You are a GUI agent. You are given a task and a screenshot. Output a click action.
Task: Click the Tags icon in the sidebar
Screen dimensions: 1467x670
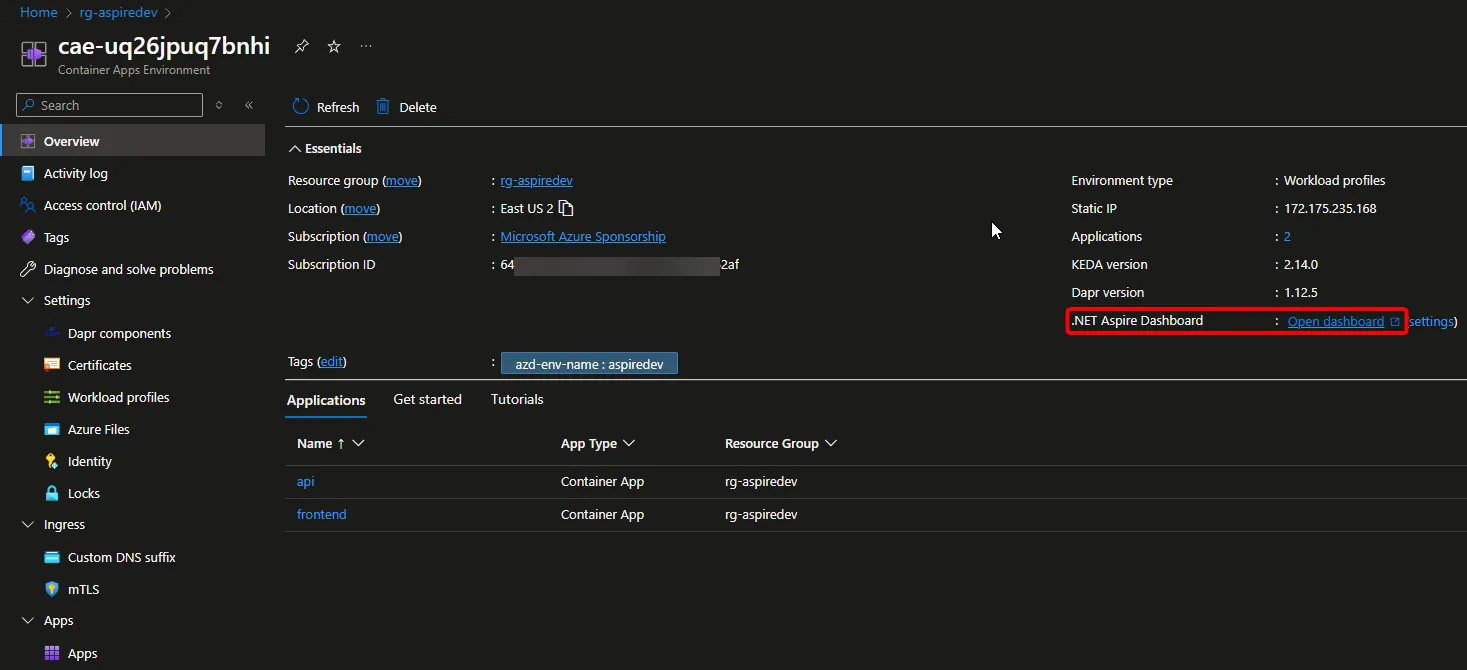(27, 237)
